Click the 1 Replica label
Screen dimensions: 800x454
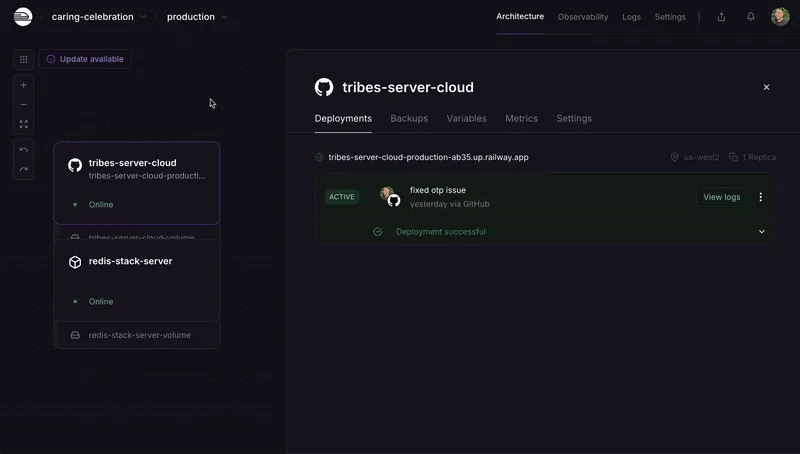tap(759, 157)
